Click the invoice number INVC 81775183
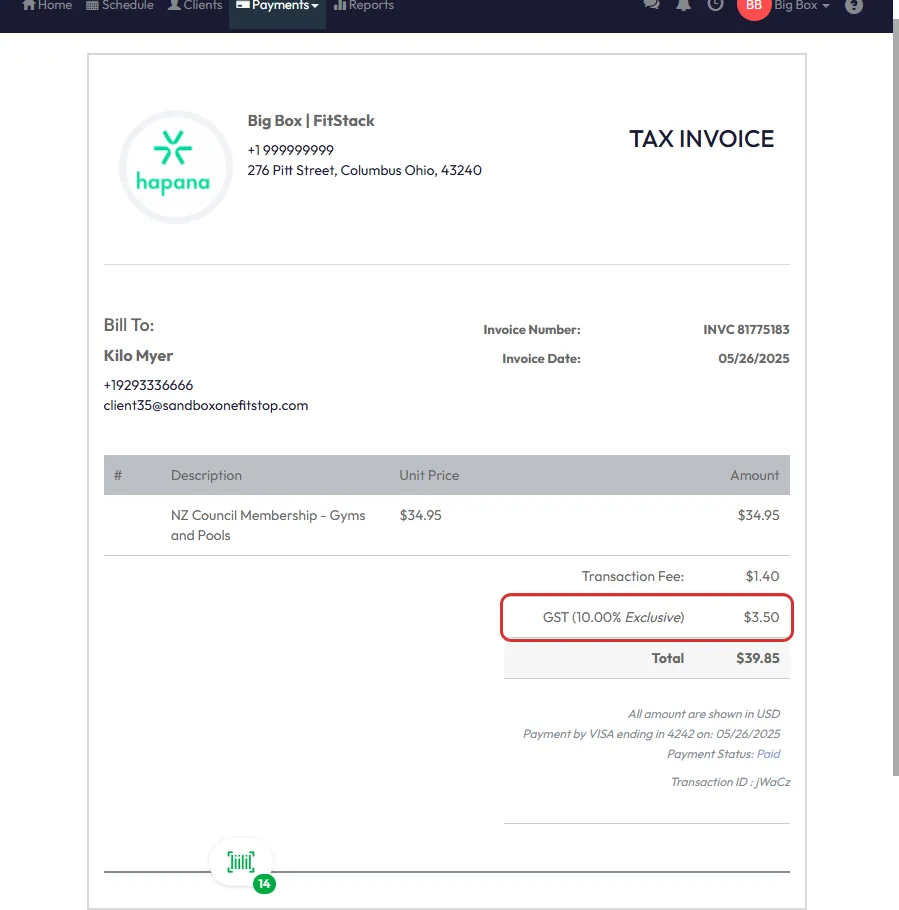This screenshot has height=910, width=899. (746, 330)
